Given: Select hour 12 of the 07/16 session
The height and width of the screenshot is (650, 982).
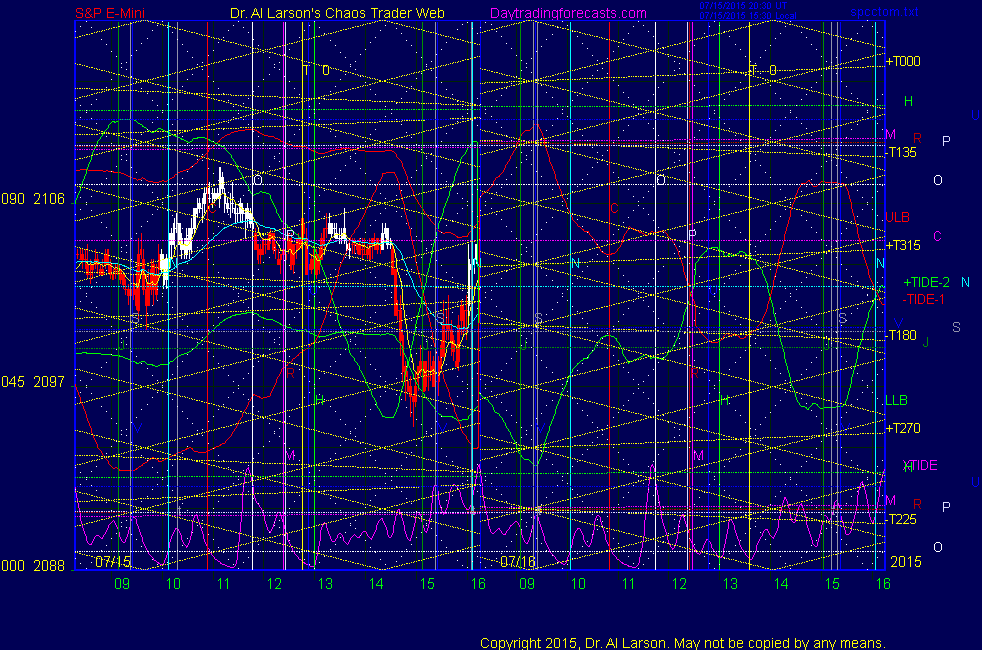Looking at the screenshot, I should [680, 584].
